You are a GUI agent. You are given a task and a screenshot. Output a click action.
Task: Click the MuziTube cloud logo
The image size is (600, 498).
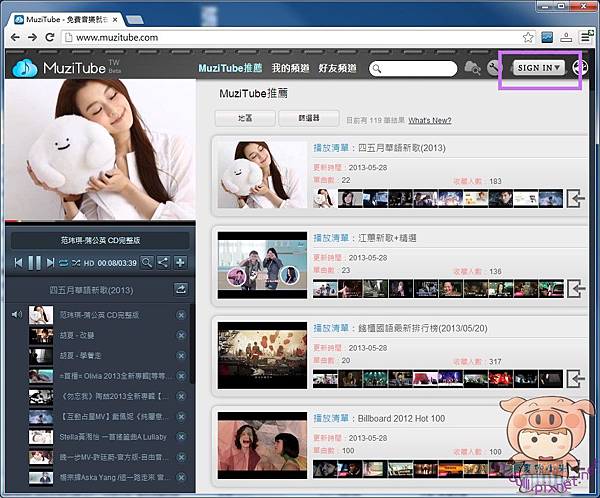coord(25,69)
